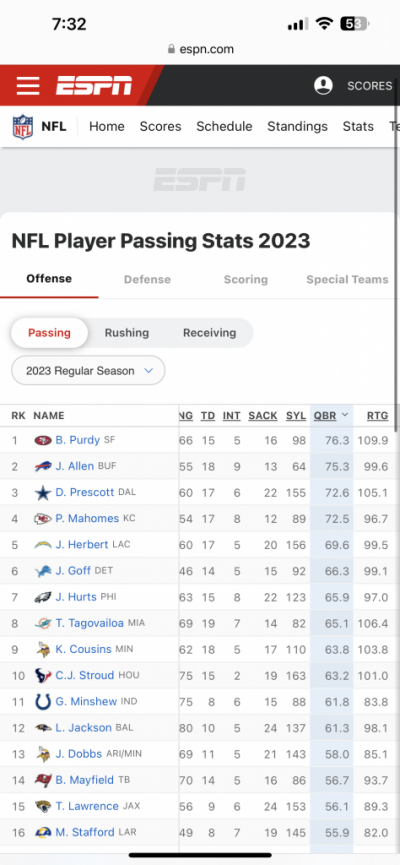Tap the NFL shield logo
The height and width of the screenshot is (865, 400).
[23, 126]
